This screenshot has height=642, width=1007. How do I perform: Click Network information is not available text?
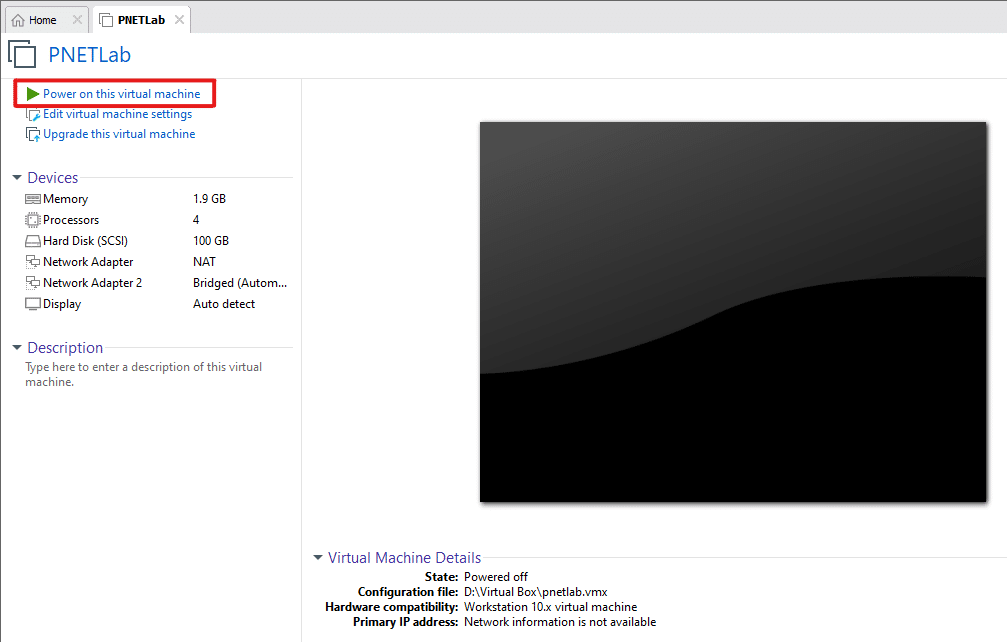560,622
